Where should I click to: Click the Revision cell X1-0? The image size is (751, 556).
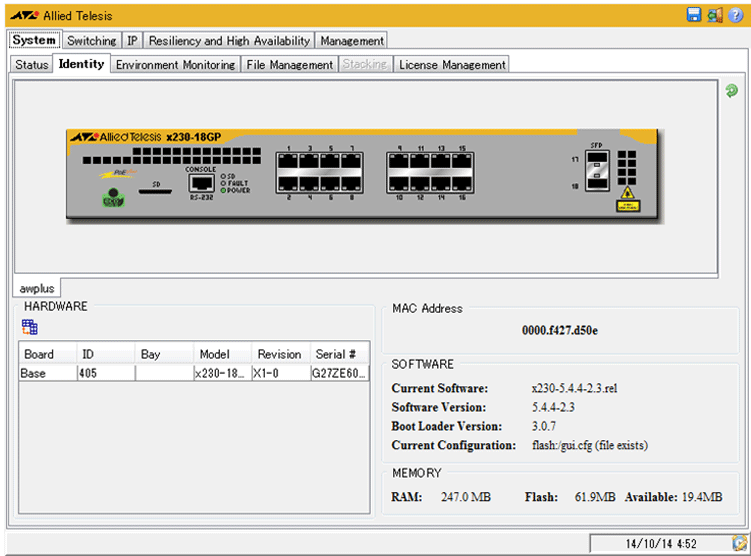(281, 373)
